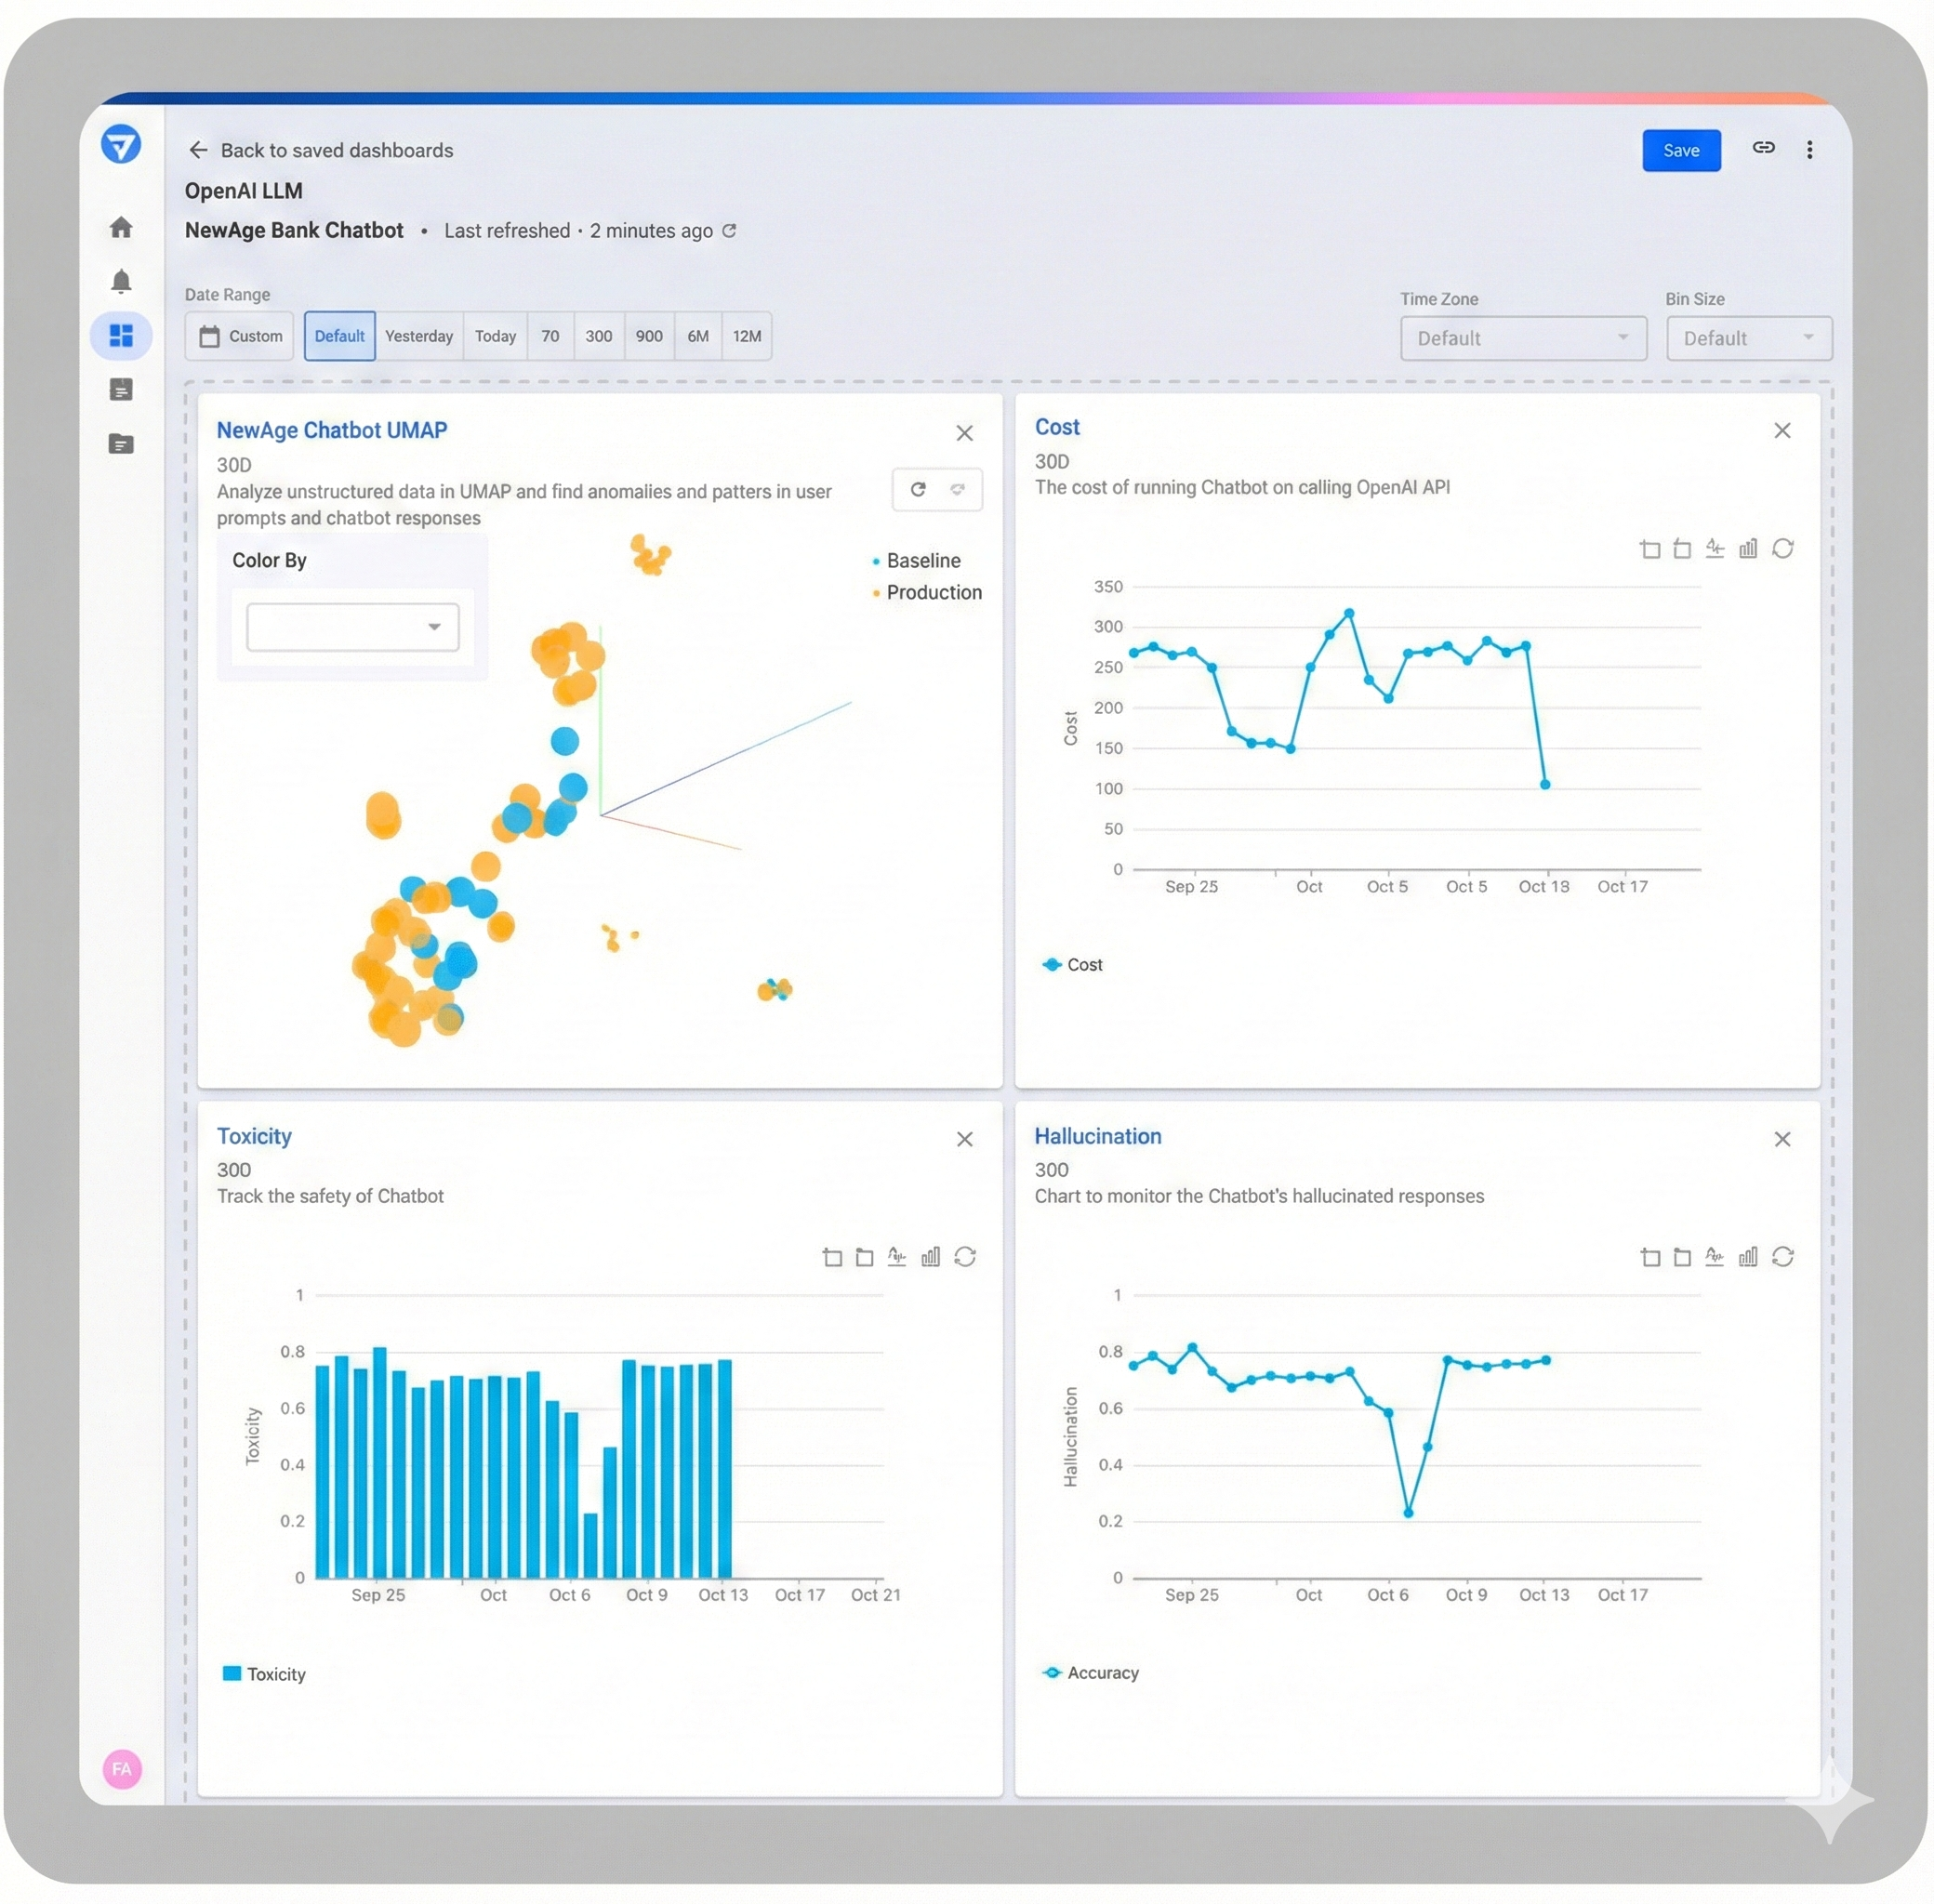Toggle Production series in UMAP legend
This screenshot has height=1904, width=1934.
932,593
